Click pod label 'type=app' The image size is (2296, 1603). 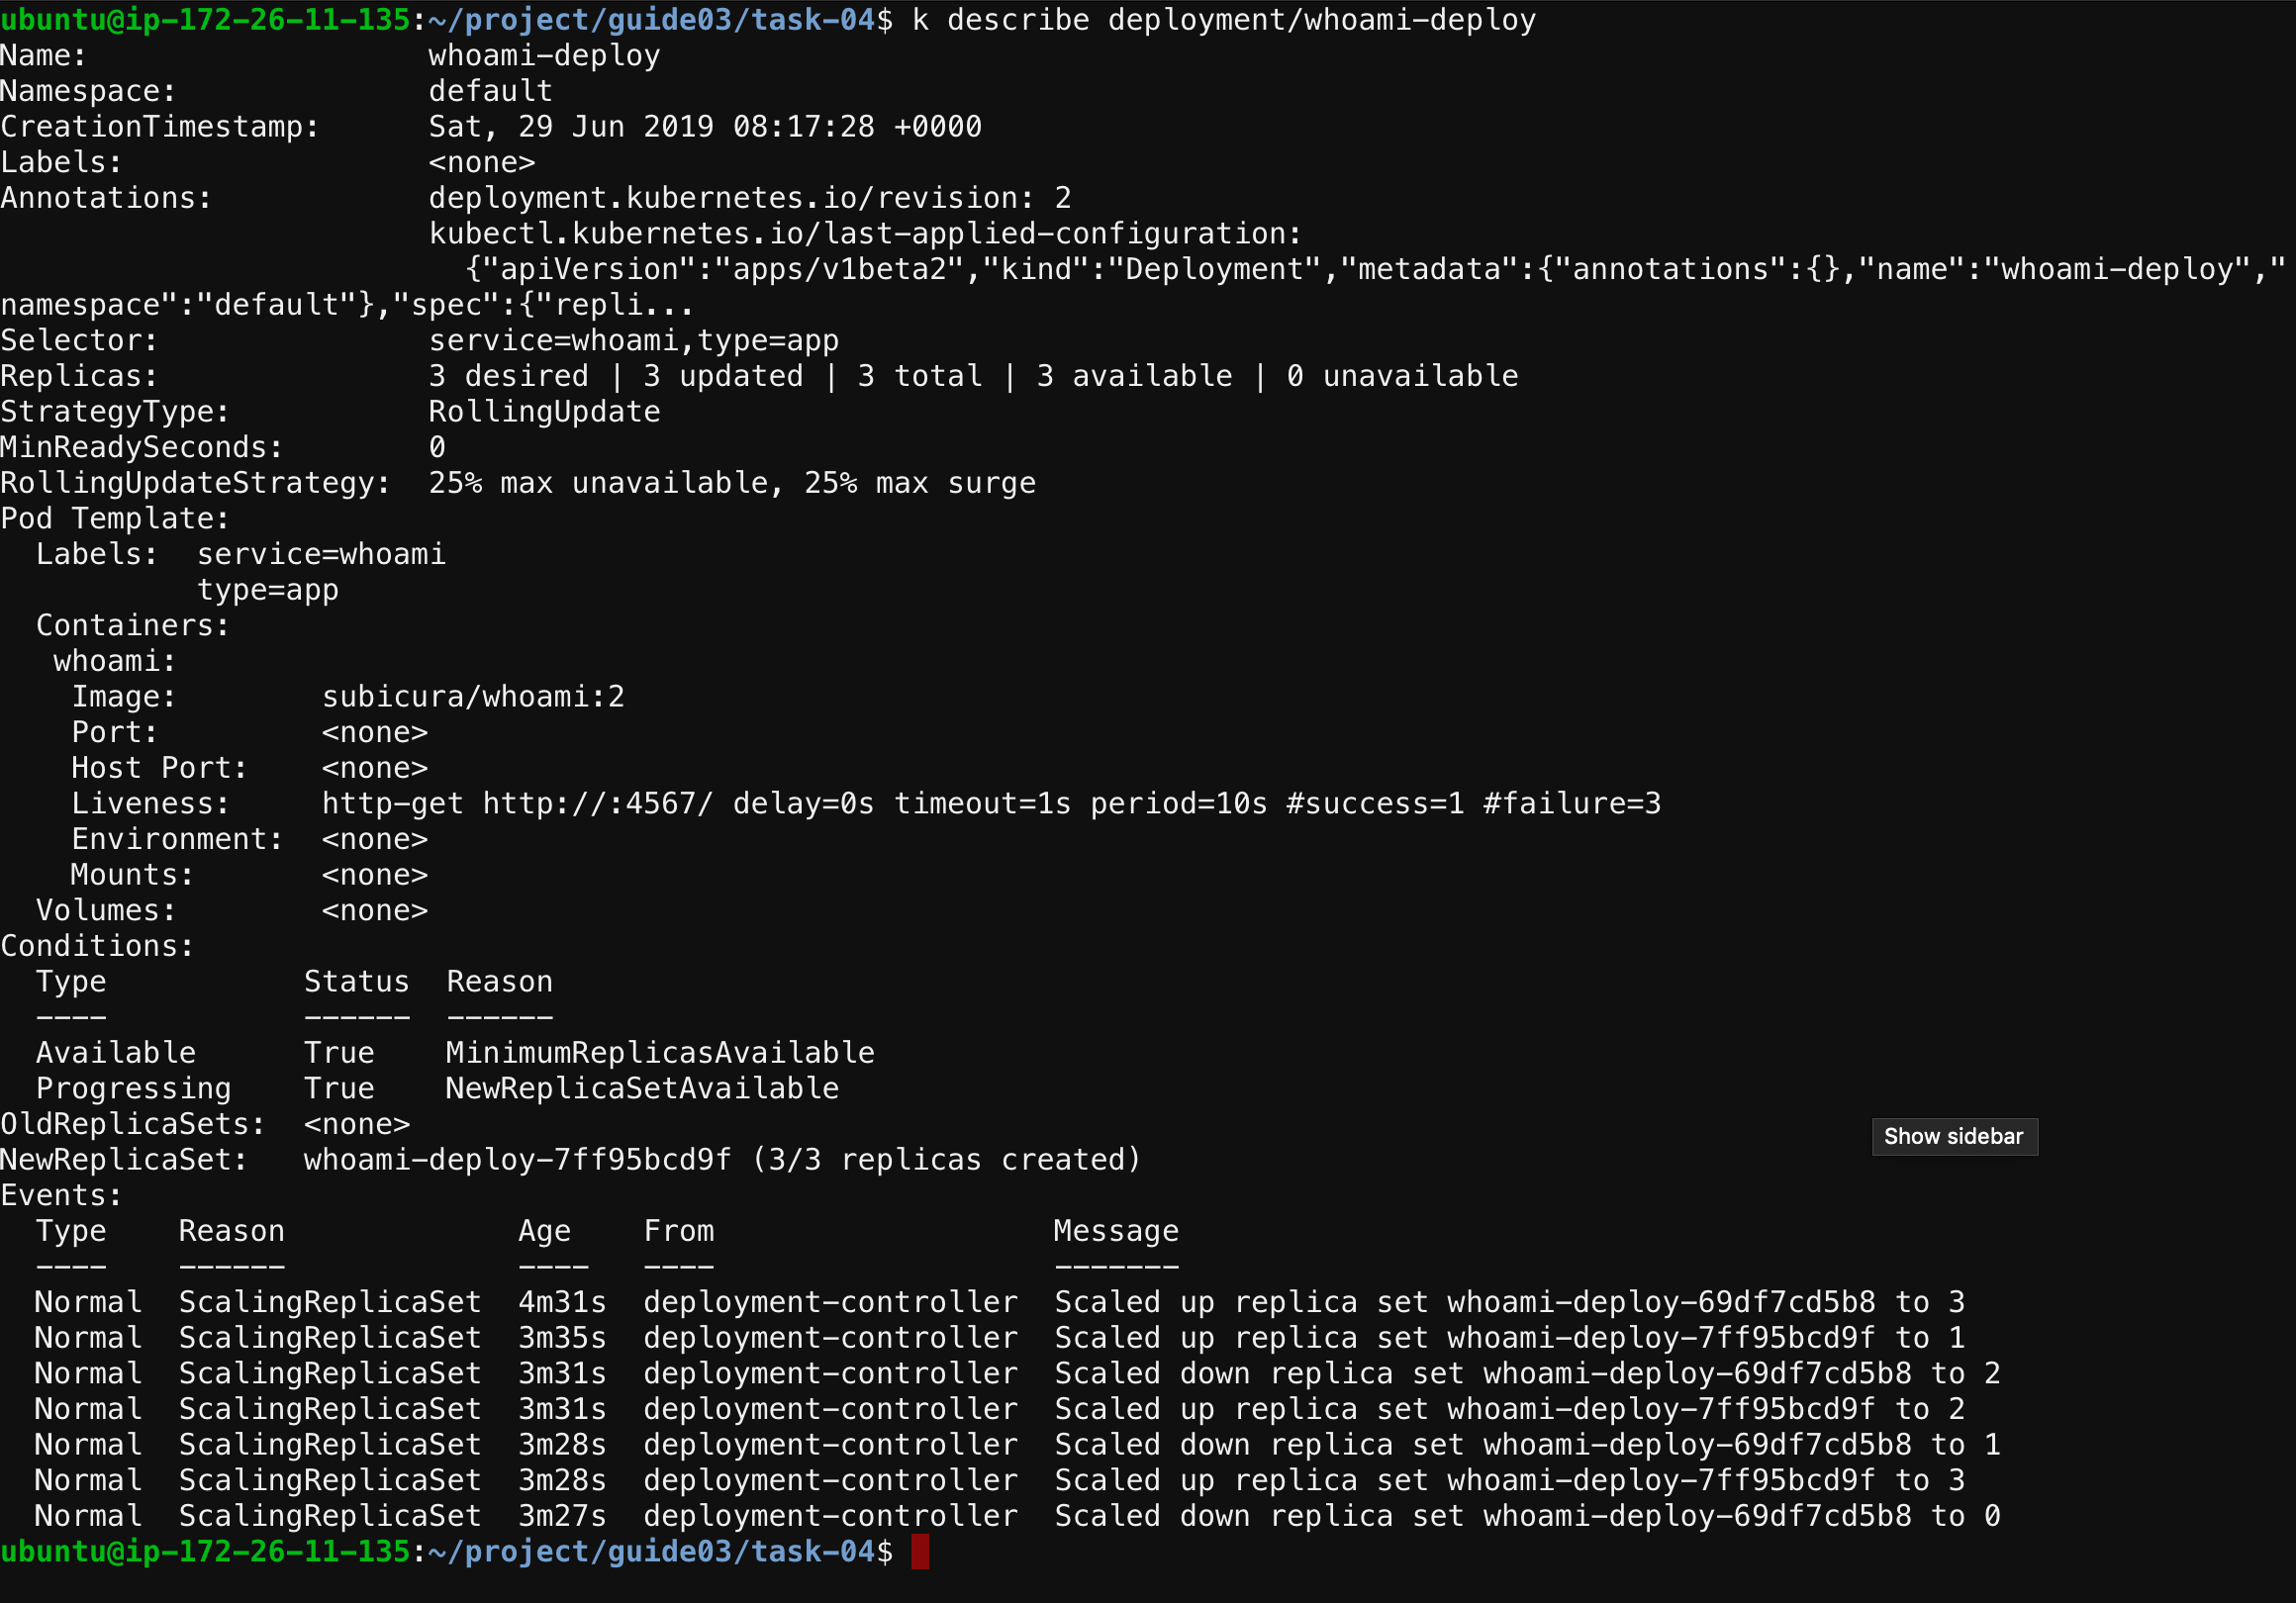[268, 590]
